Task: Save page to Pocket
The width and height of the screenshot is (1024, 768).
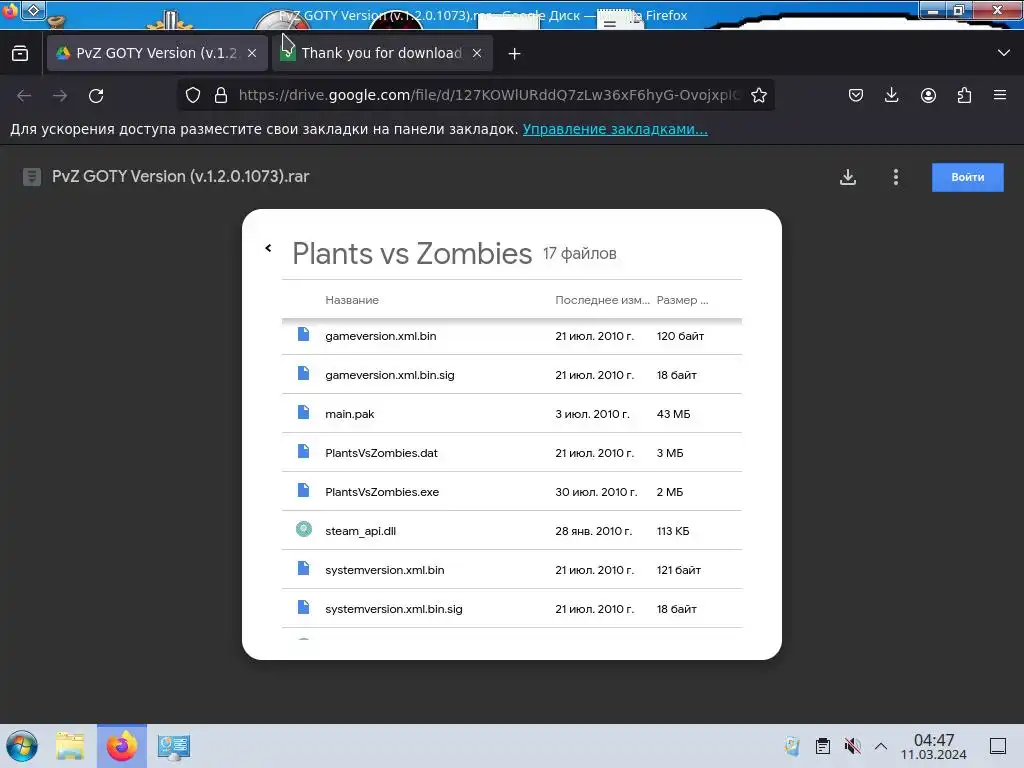Action: pos(856,95)
